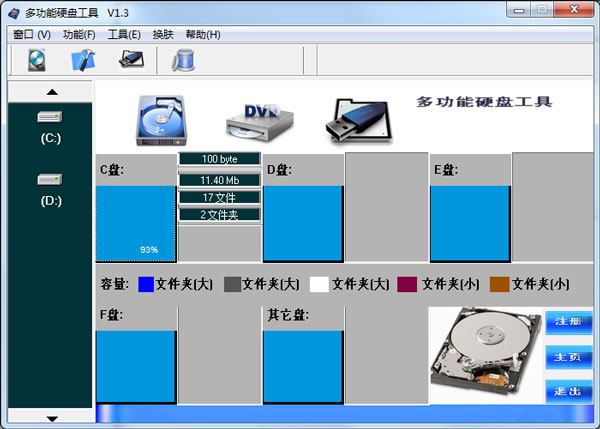Image resolution: width=600 pixels, height=429 pixels.
Task: Expand drive list up with top arrow
Action: coord(50,92)
